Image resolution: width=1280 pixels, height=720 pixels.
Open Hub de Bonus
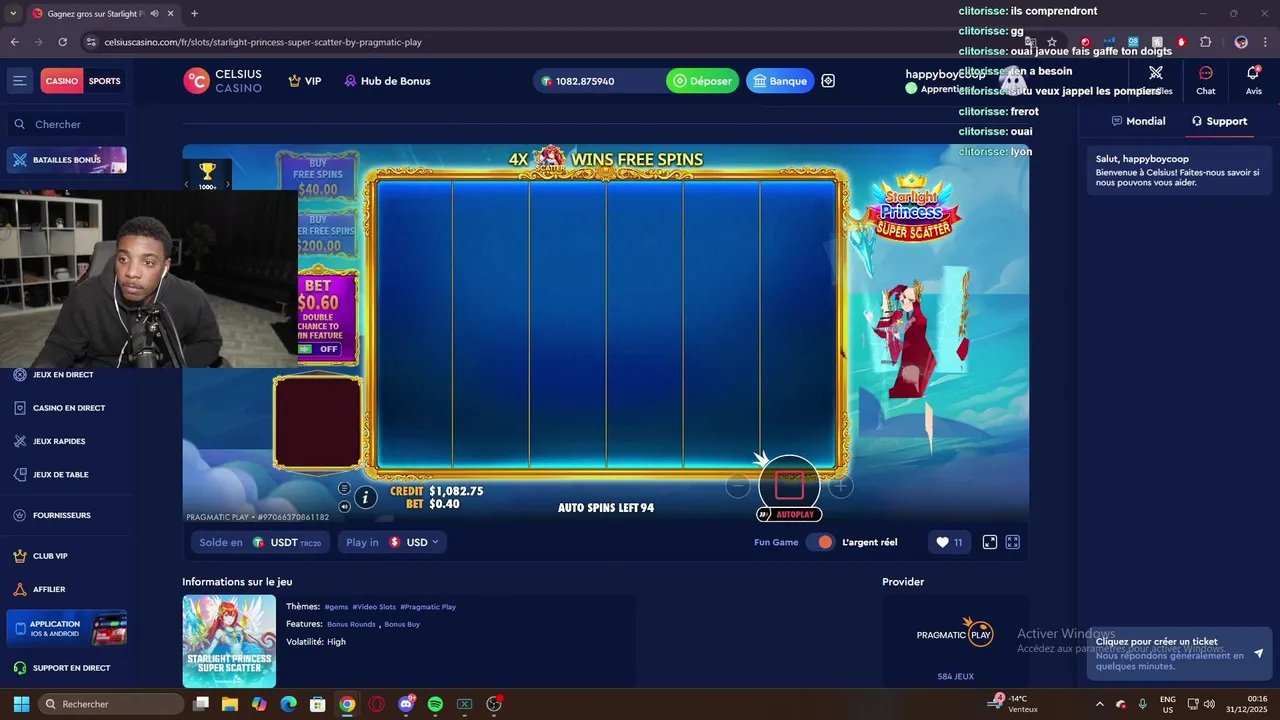[x=387, y=81]
